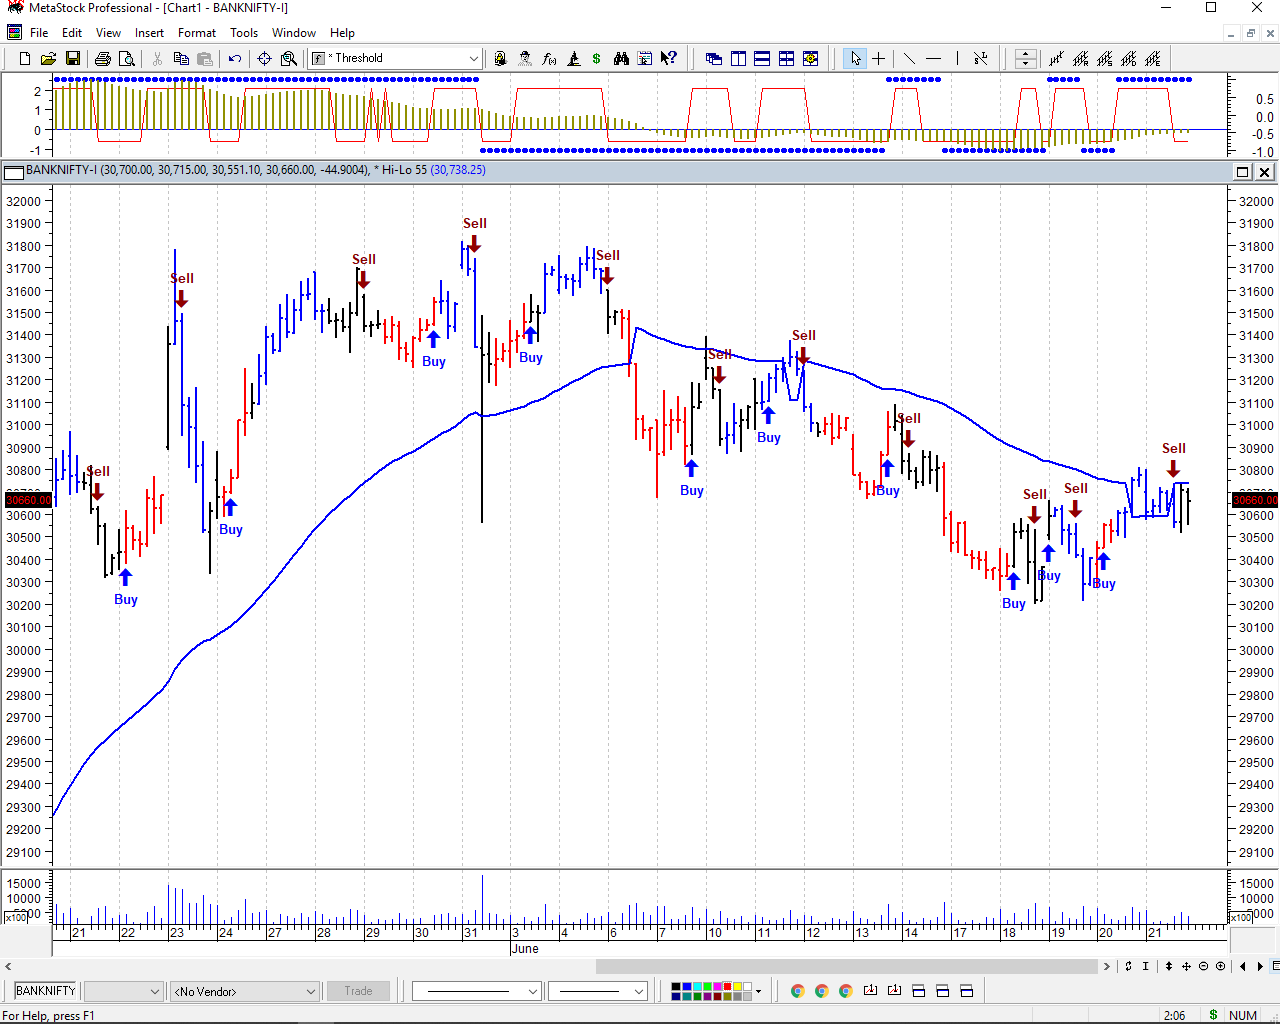Open the Expert Advisor icon

[525, 59]
